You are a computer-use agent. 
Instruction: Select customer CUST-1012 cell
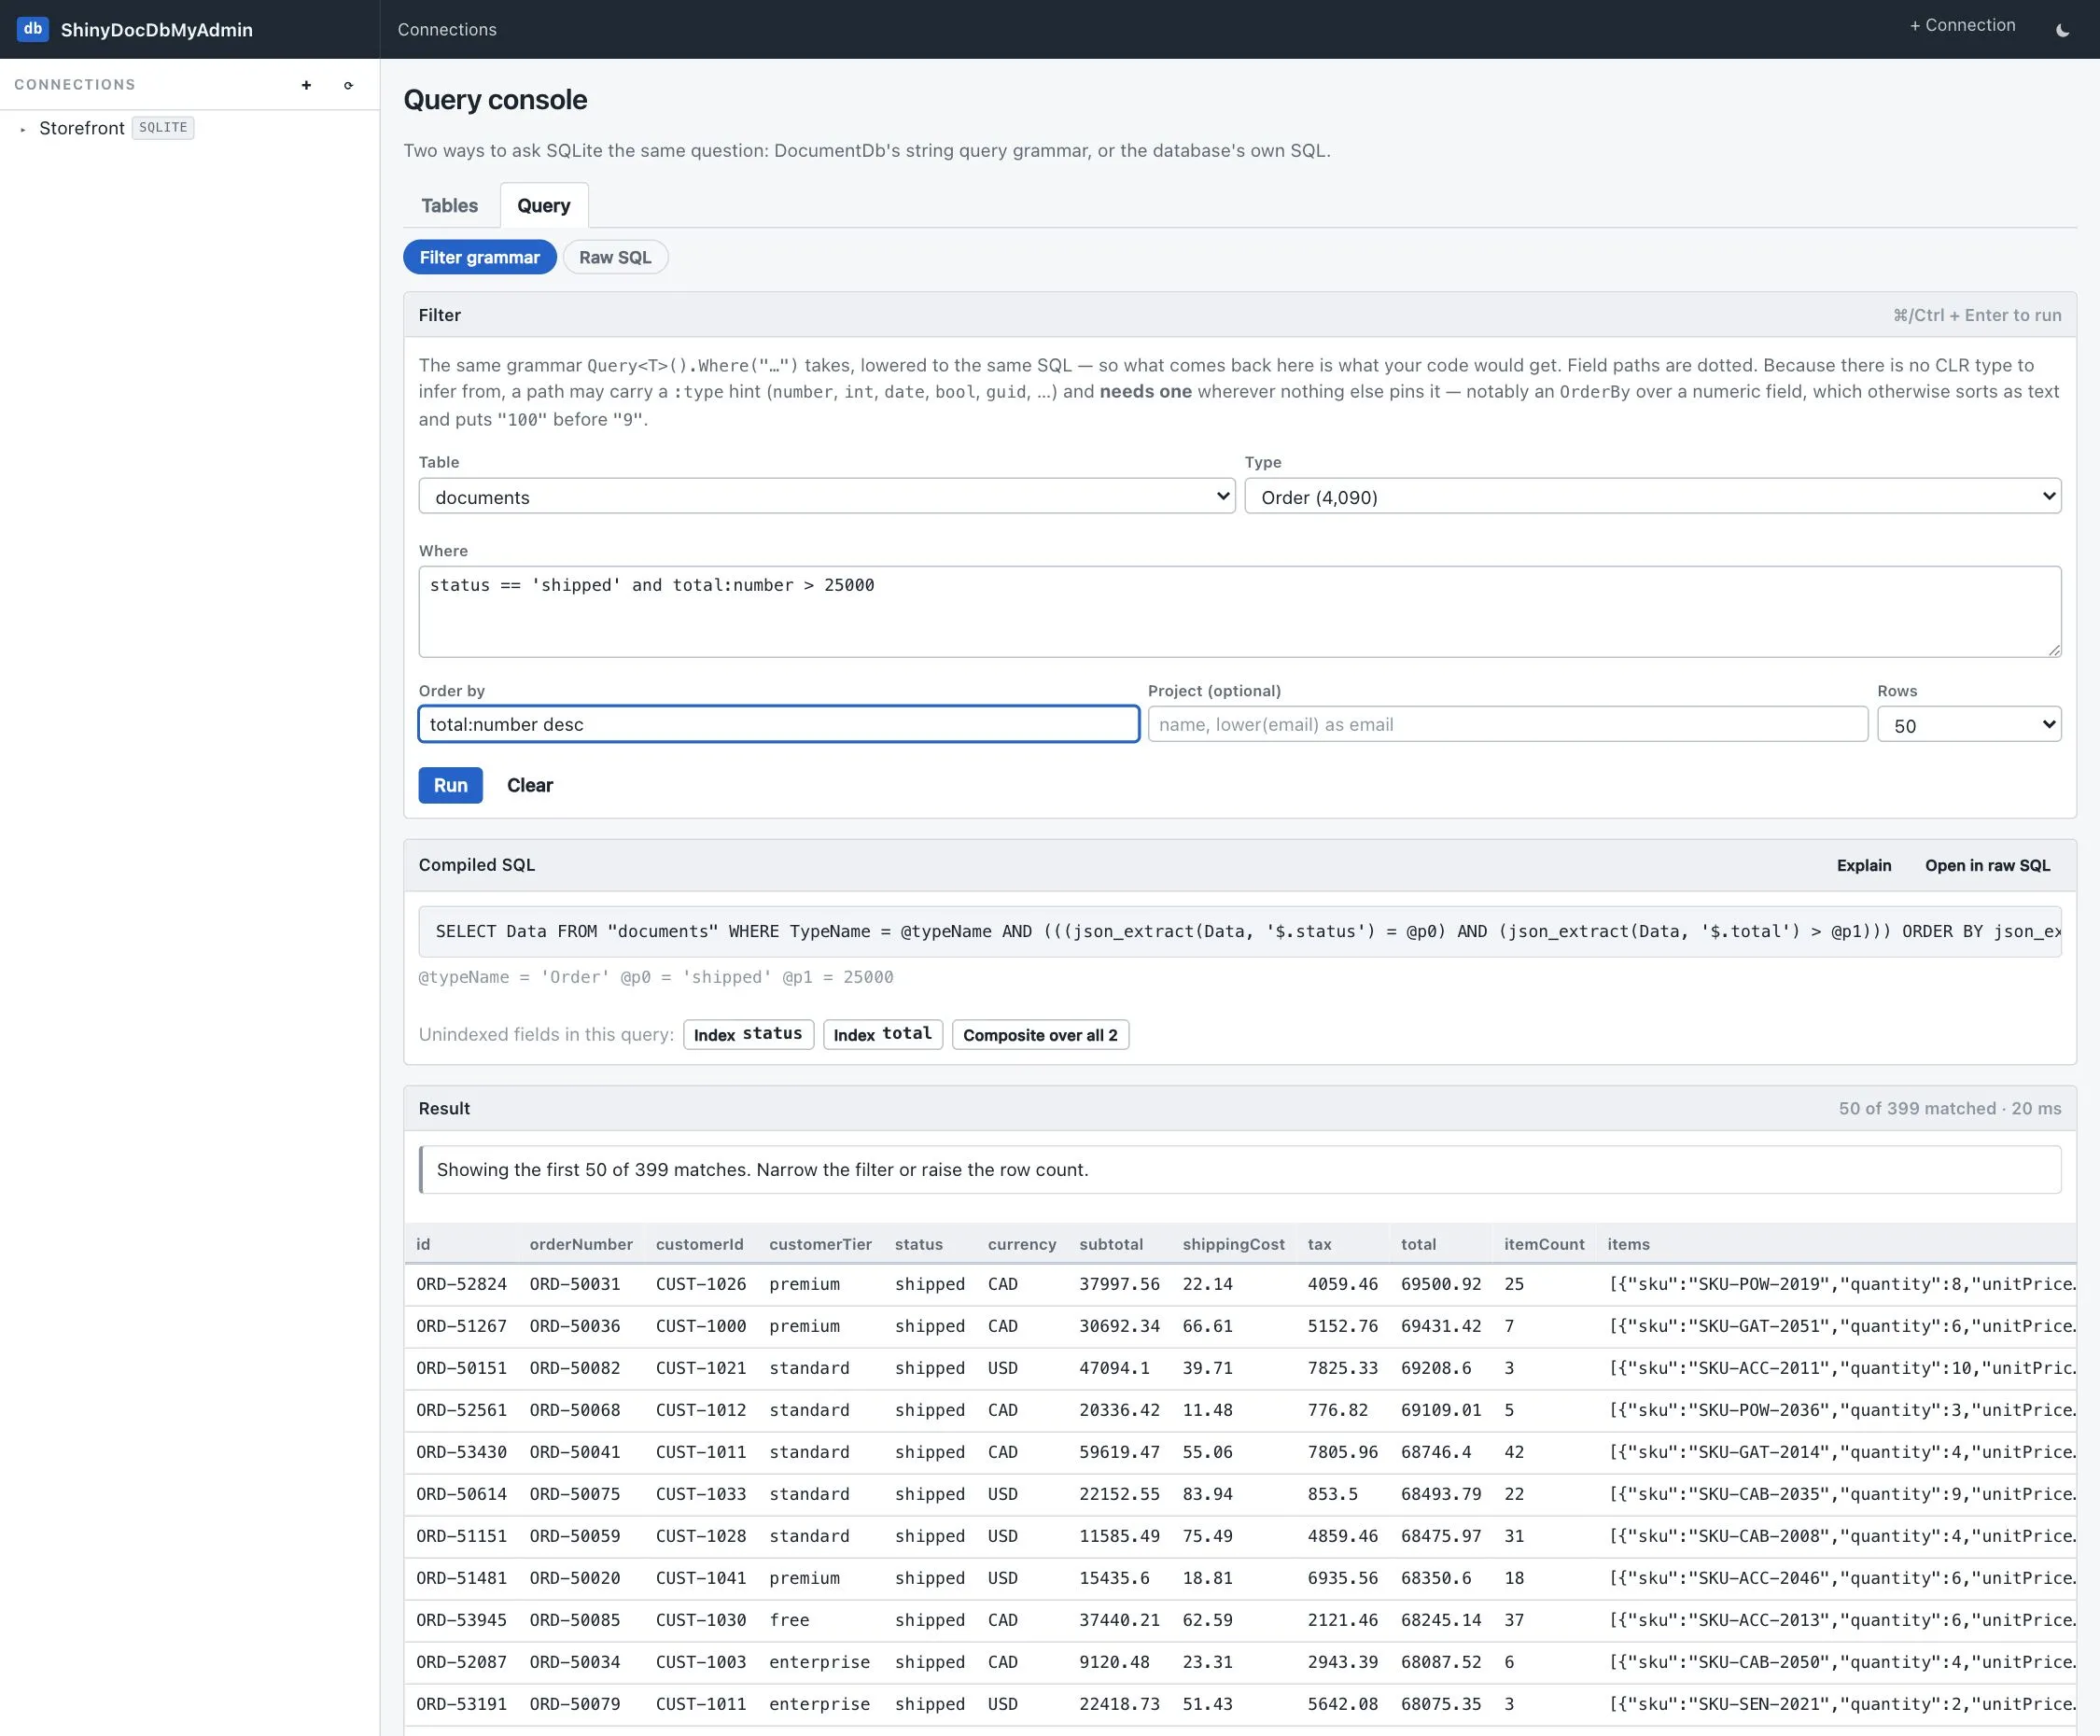[x=701, y=1410]
